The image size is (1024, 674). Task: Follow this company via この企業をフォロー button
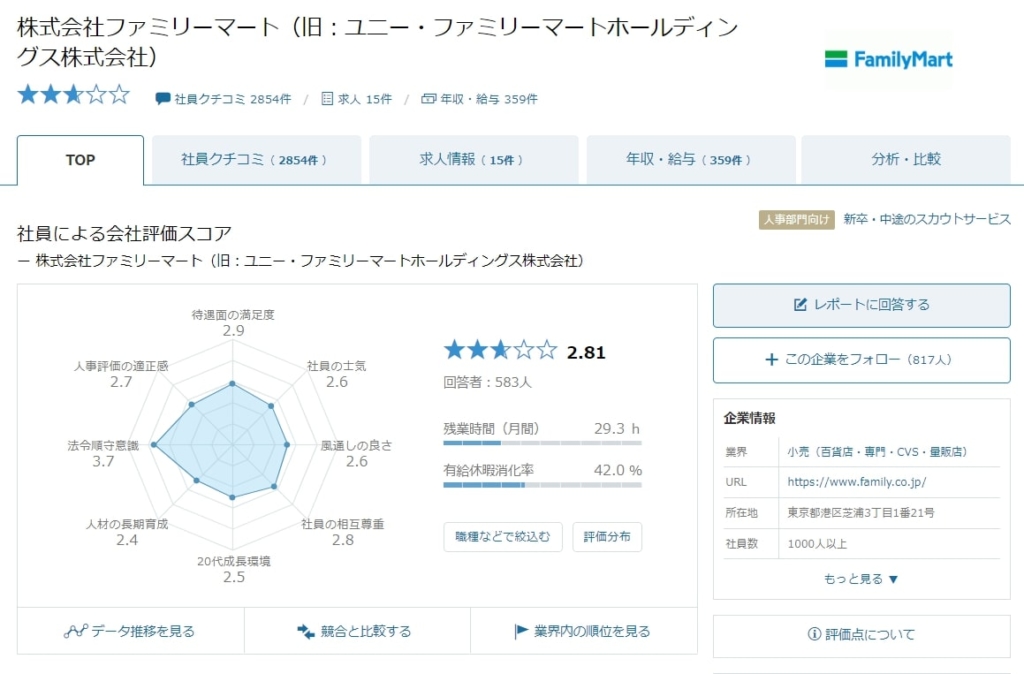861,360
